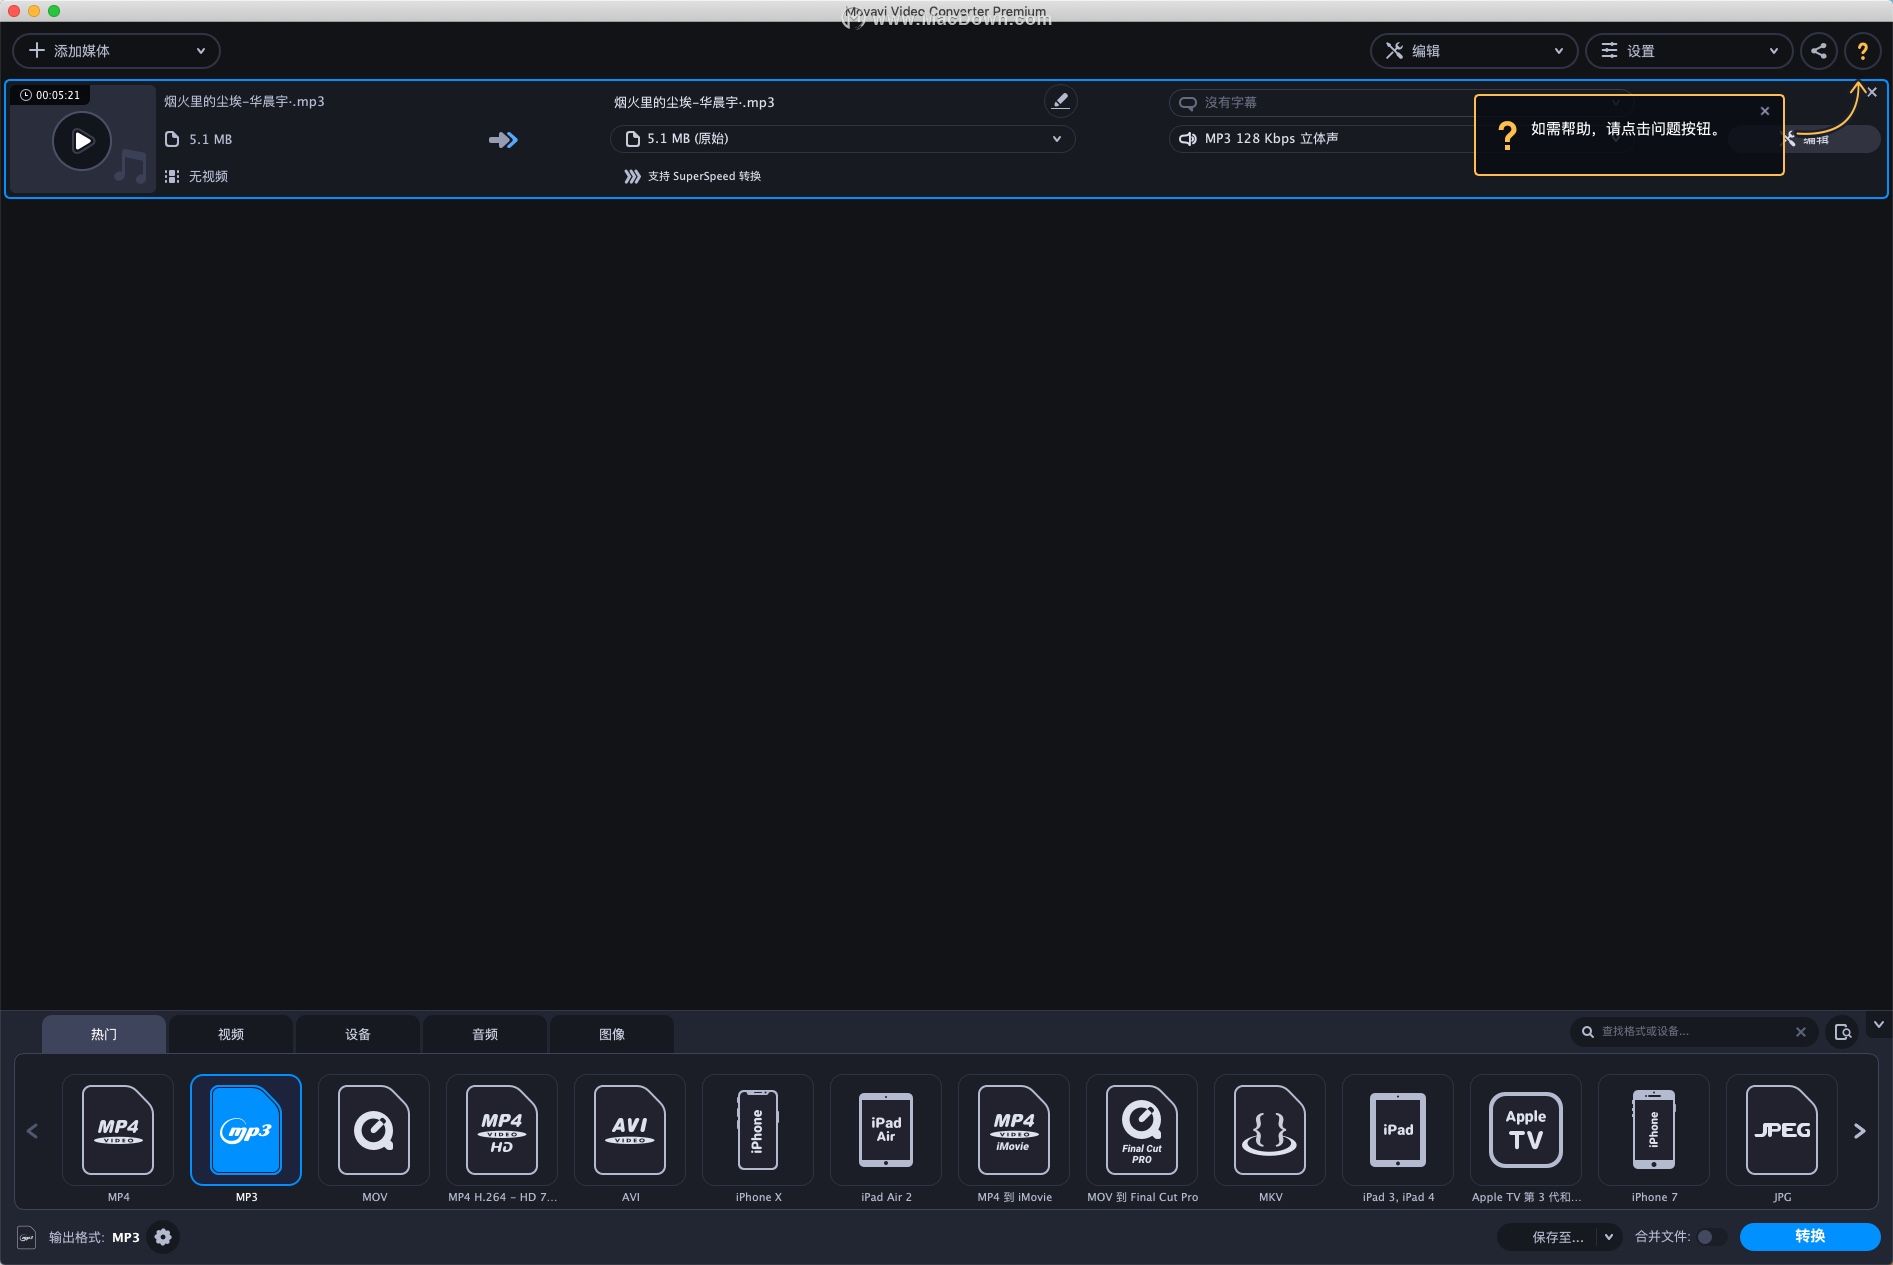Play the audio file preview
Viewport: 1893px width, 1265px height.
click(x=82, y=141)
